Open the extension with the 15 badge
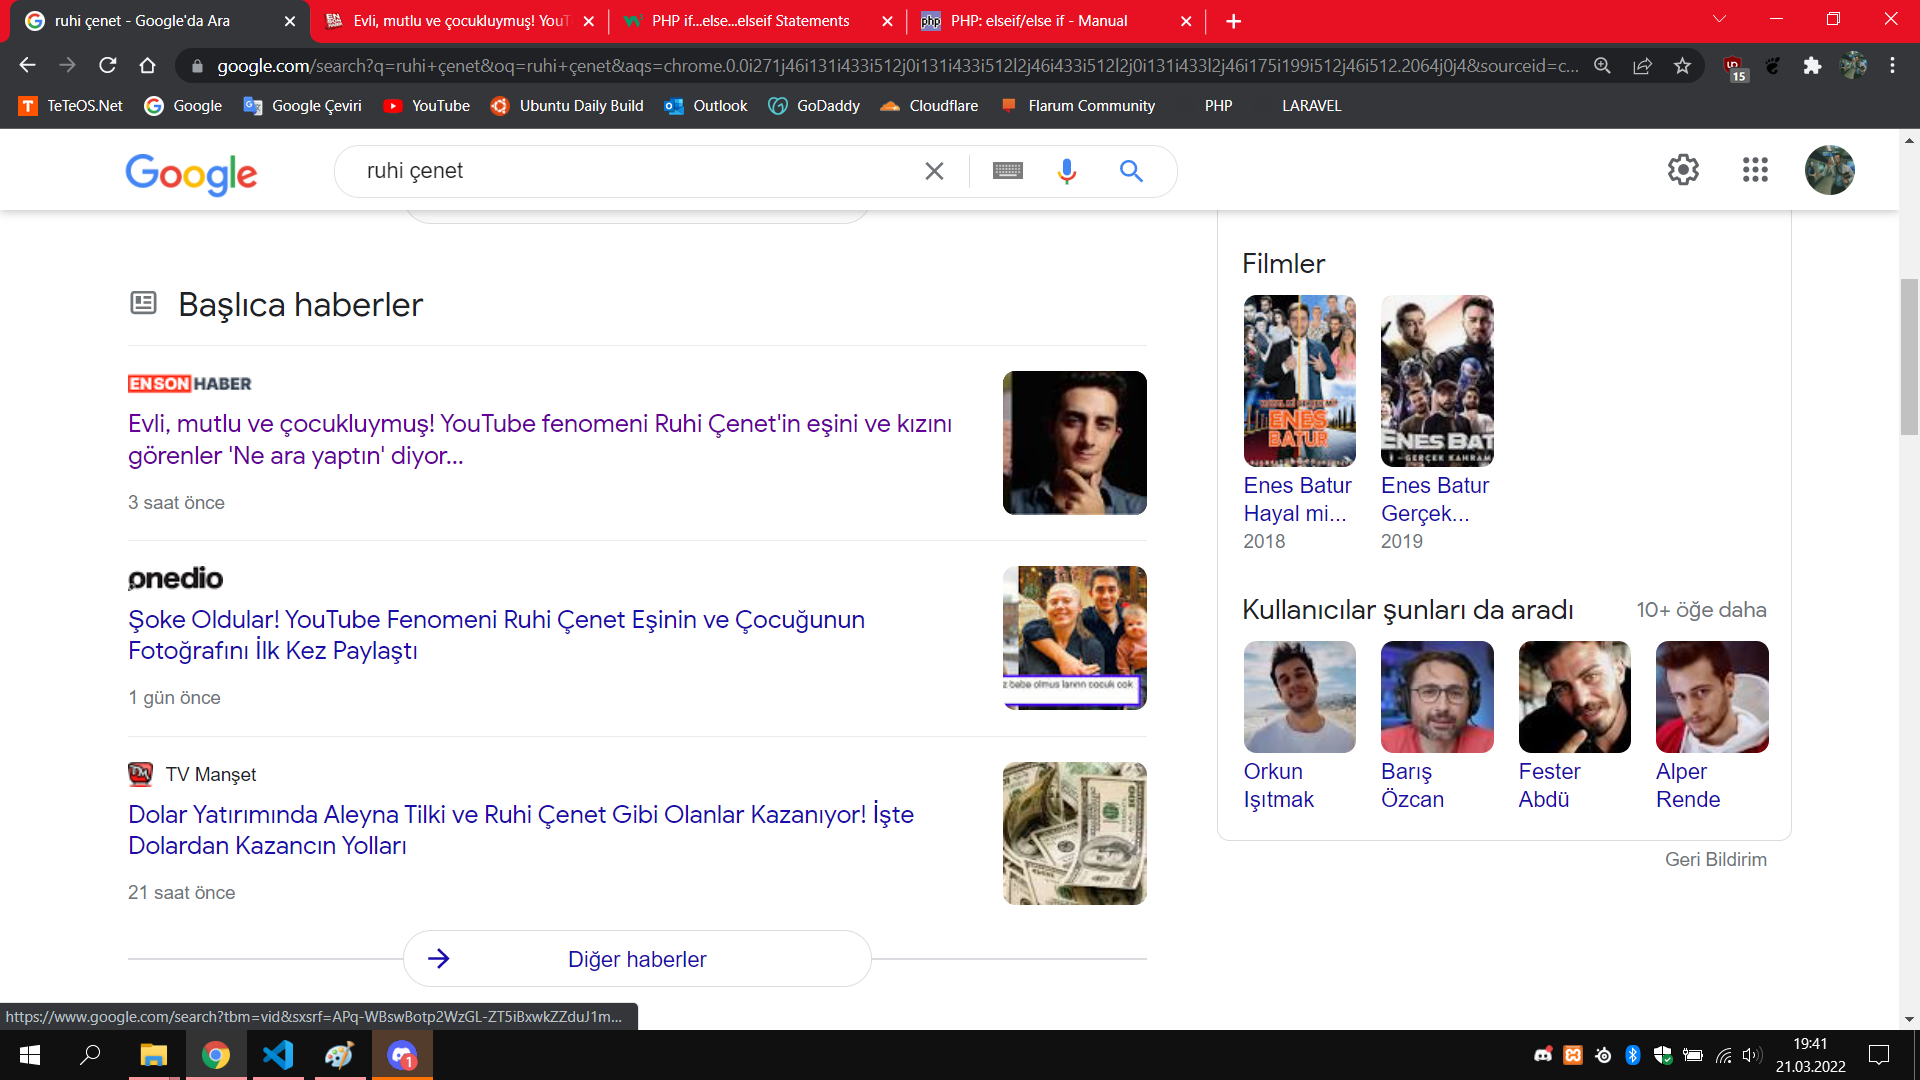The width and height of the screenshot is (1920, 1080). (1735, 68)
